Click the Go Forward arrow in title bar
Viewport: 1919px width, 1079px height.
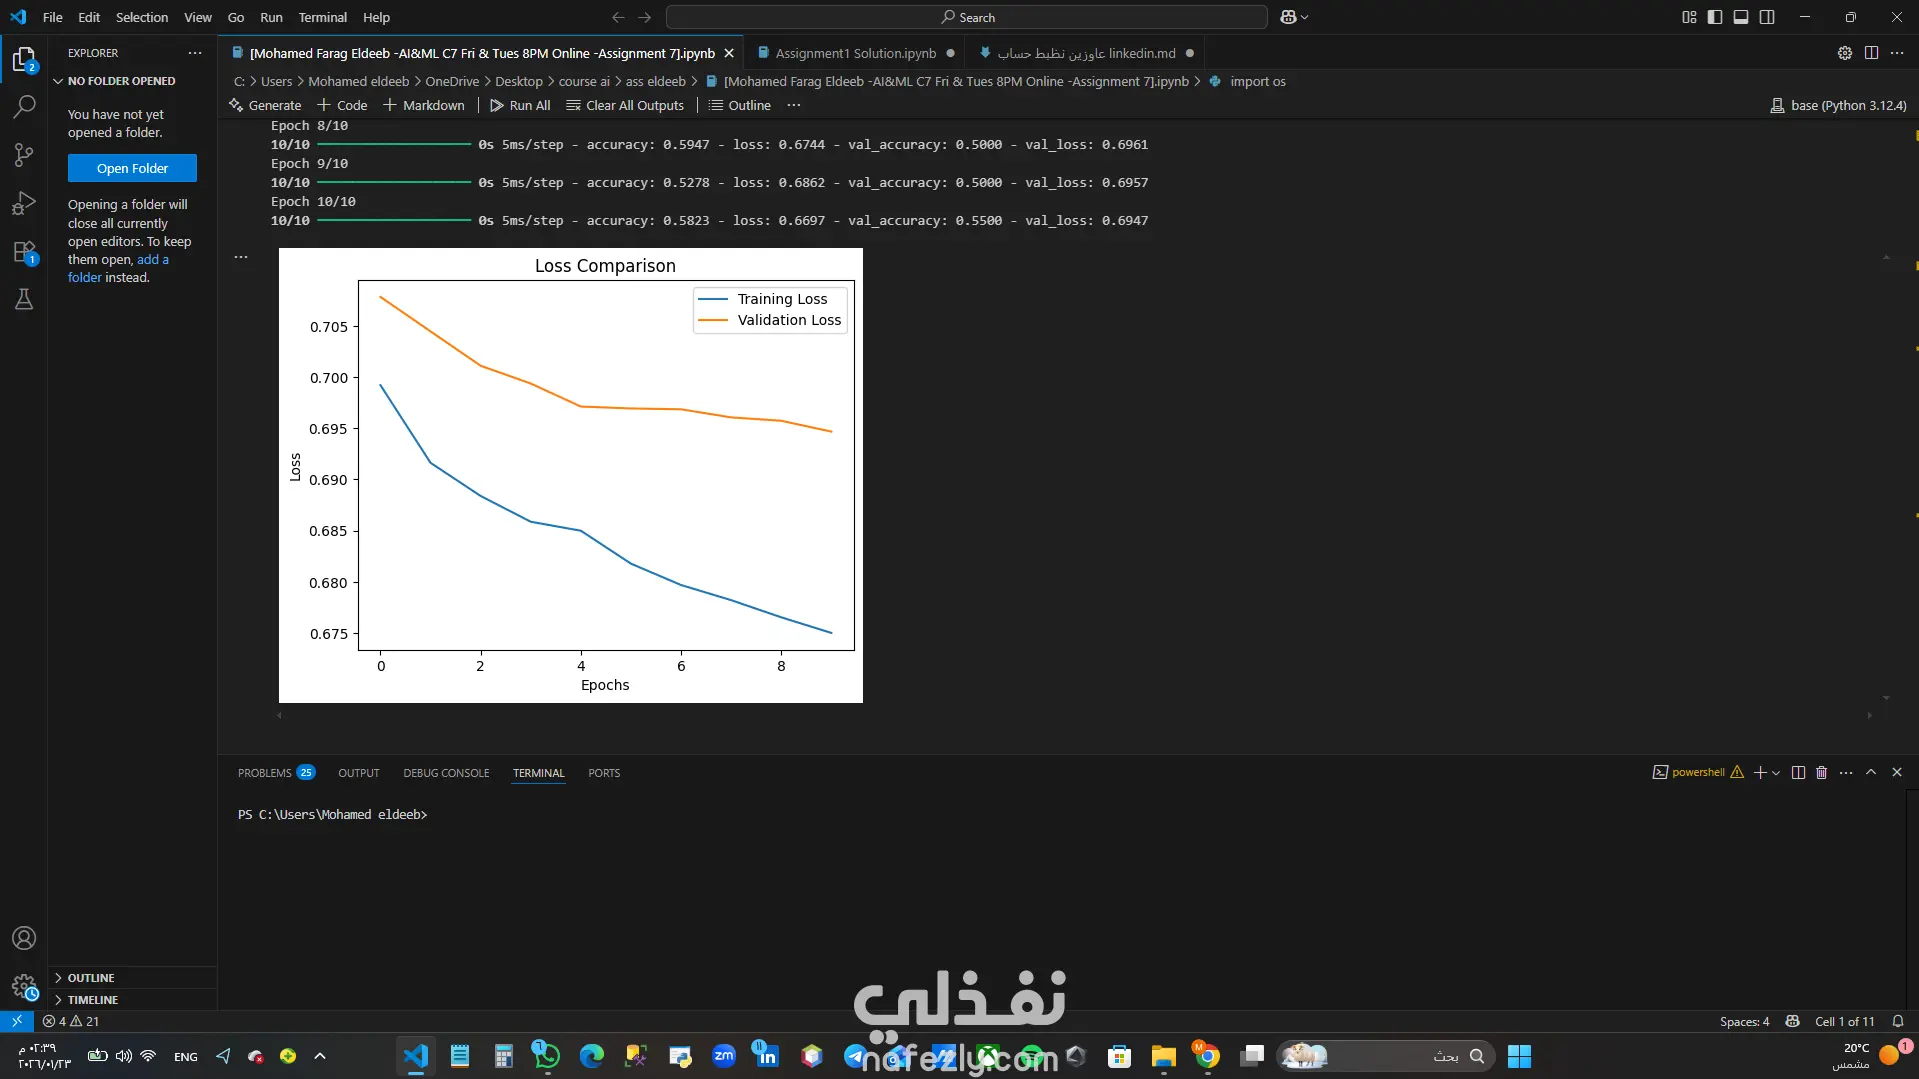(x=645, y=17)
